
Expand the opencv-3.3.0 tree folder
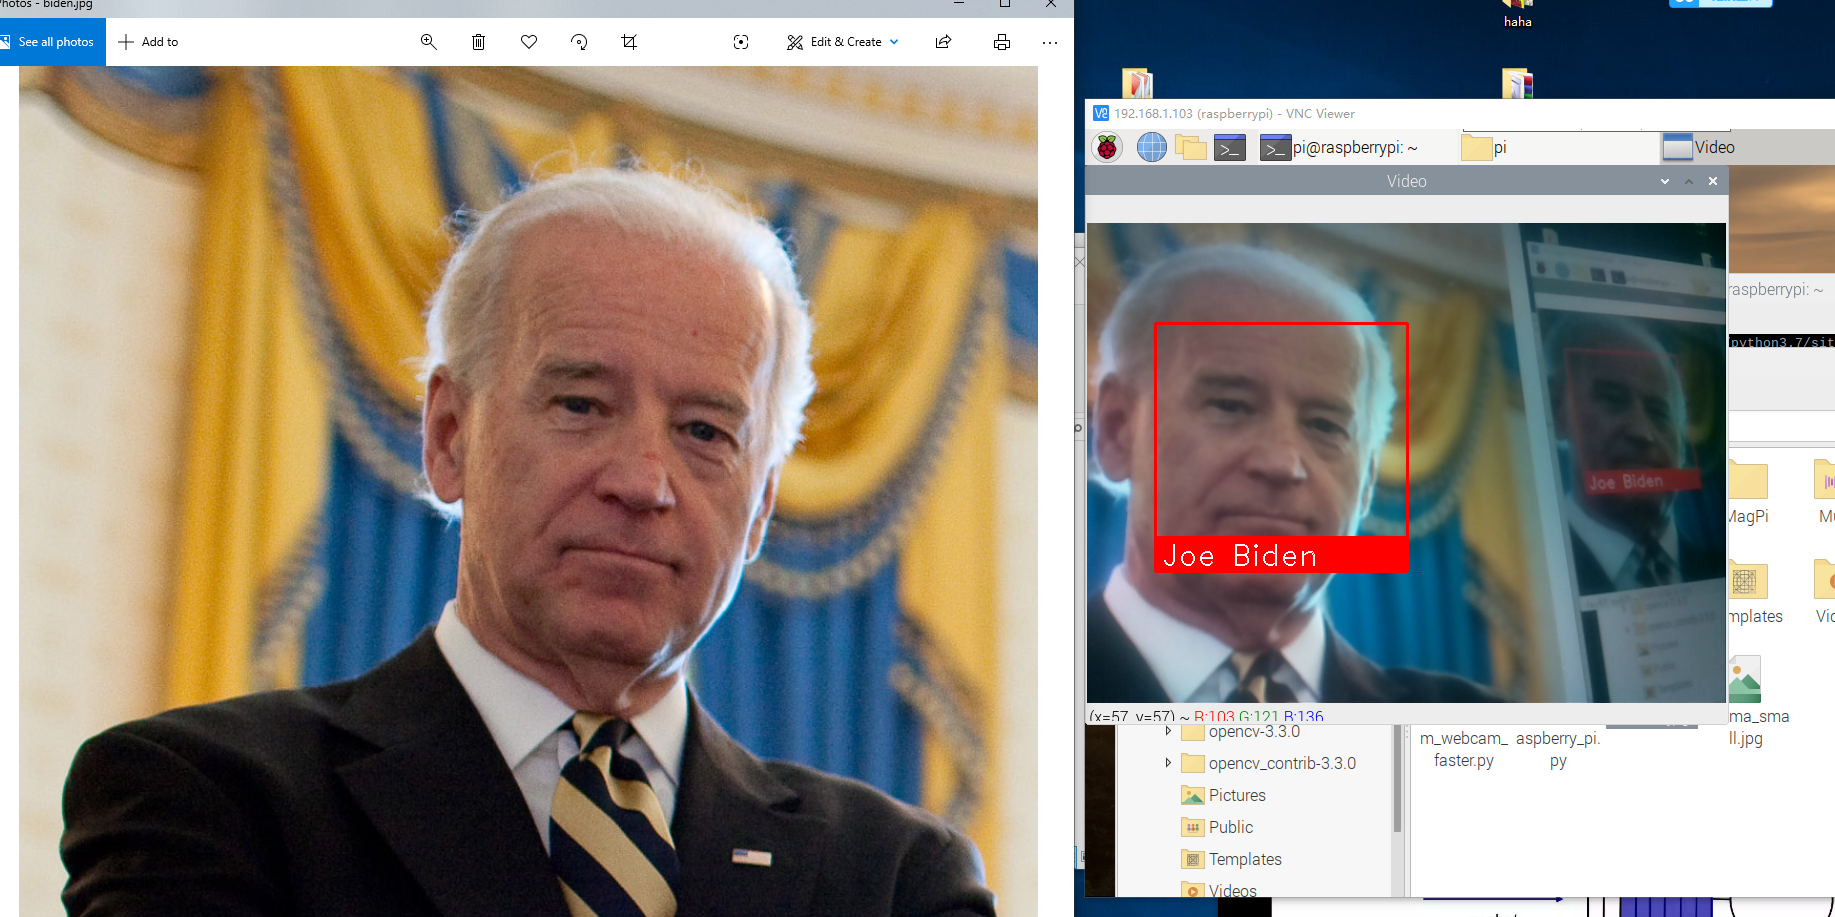point(1168,731)
